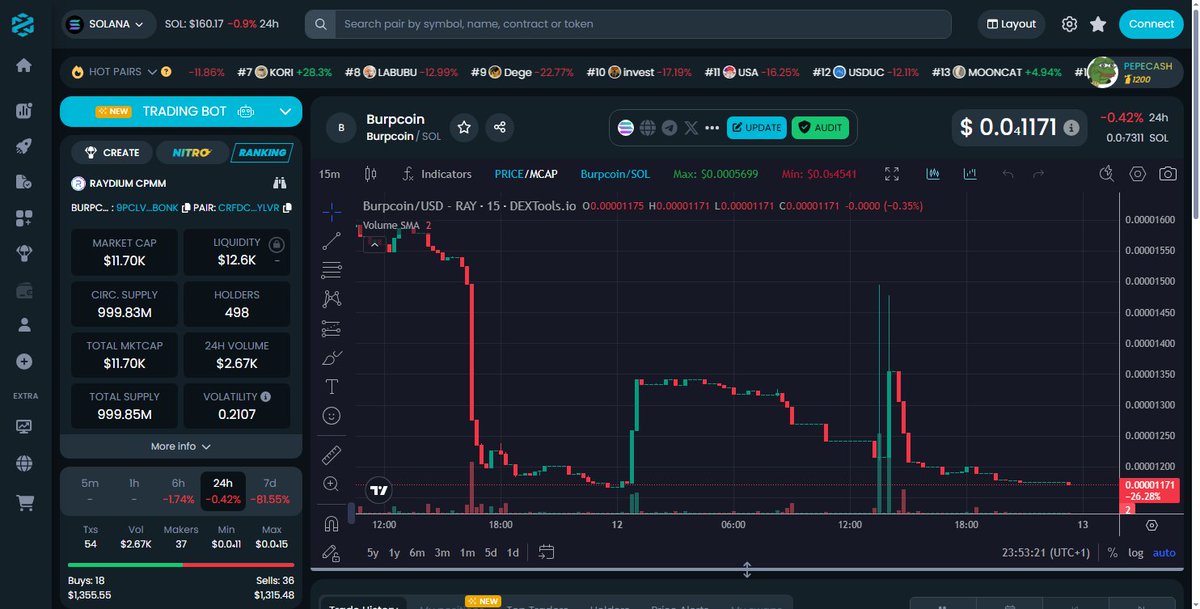Screen dimensions: 1200x609
Task: Open chart settings hexagon icon
Action: click(x=1137, y=174)
